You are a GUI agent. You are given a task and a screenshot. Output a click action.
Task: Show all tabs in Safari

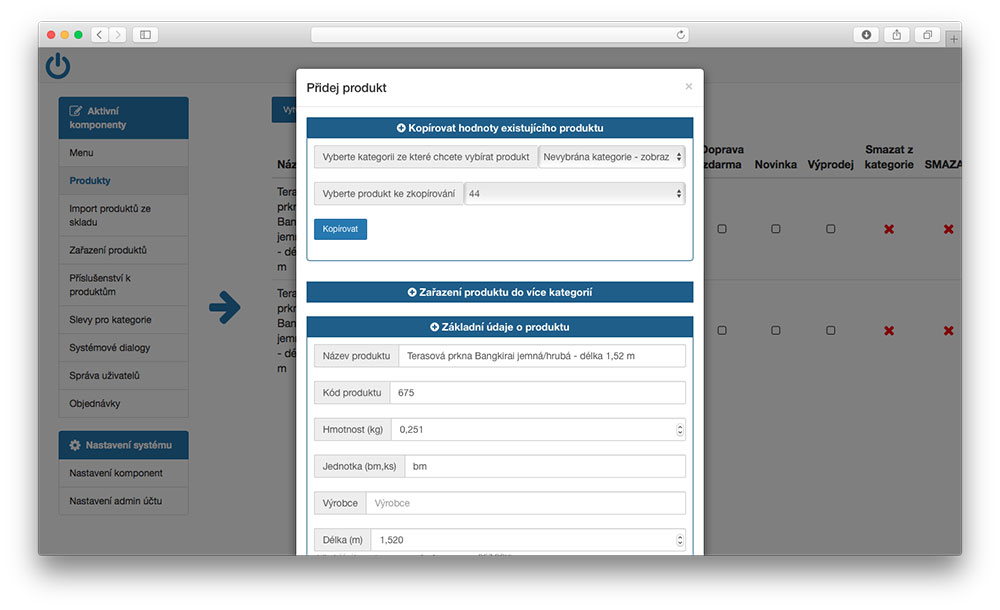[927, 35]
